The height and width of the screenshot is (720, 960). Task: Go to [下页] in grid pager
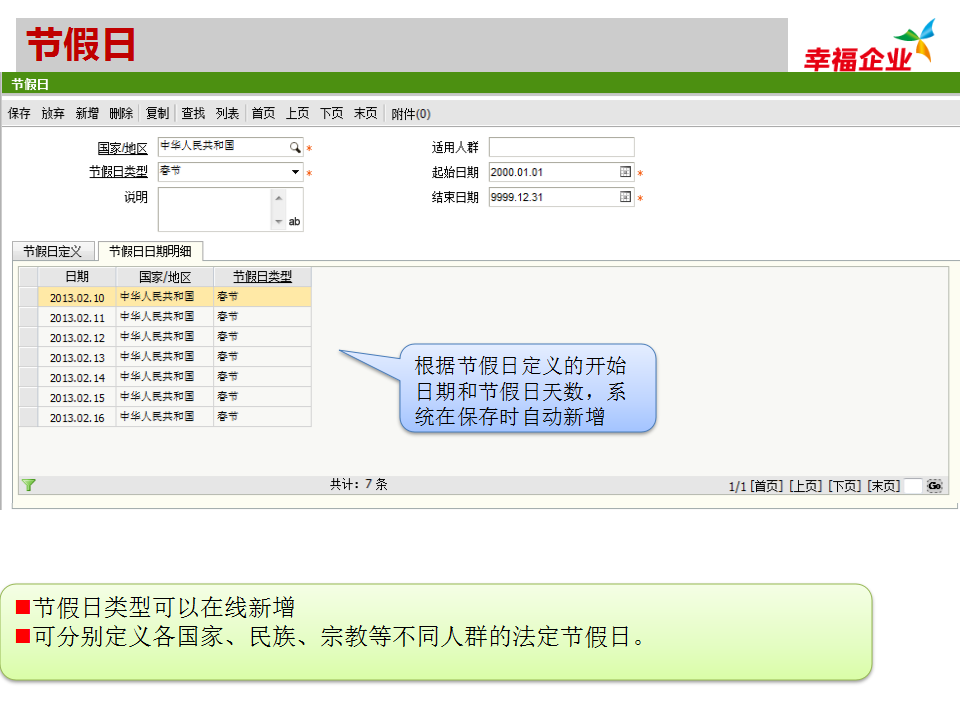coord(844,486)
